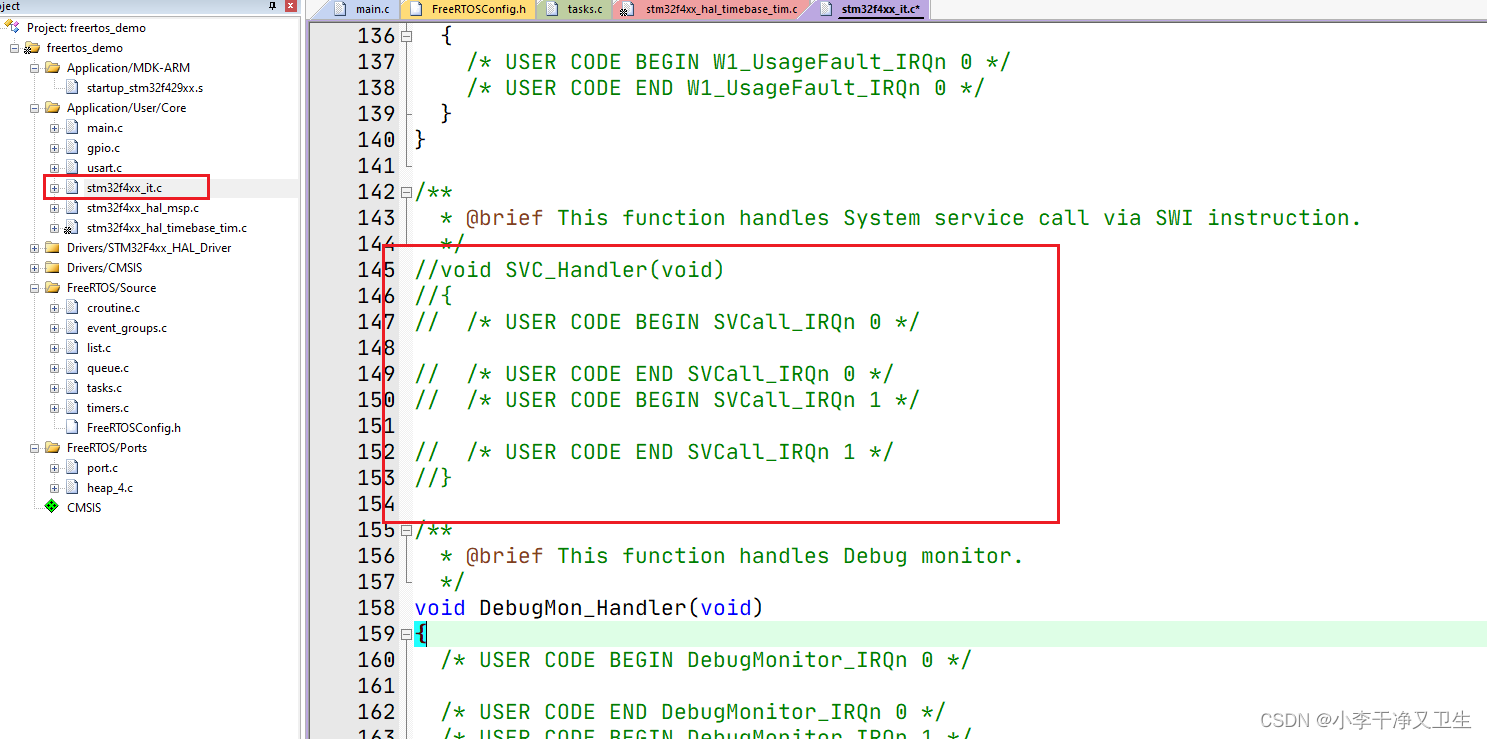Click the Drivers/STM32F4xx_HAL_Driver folder icon
The height and width of the screenshot is (739, 1487).
[53, 247]
